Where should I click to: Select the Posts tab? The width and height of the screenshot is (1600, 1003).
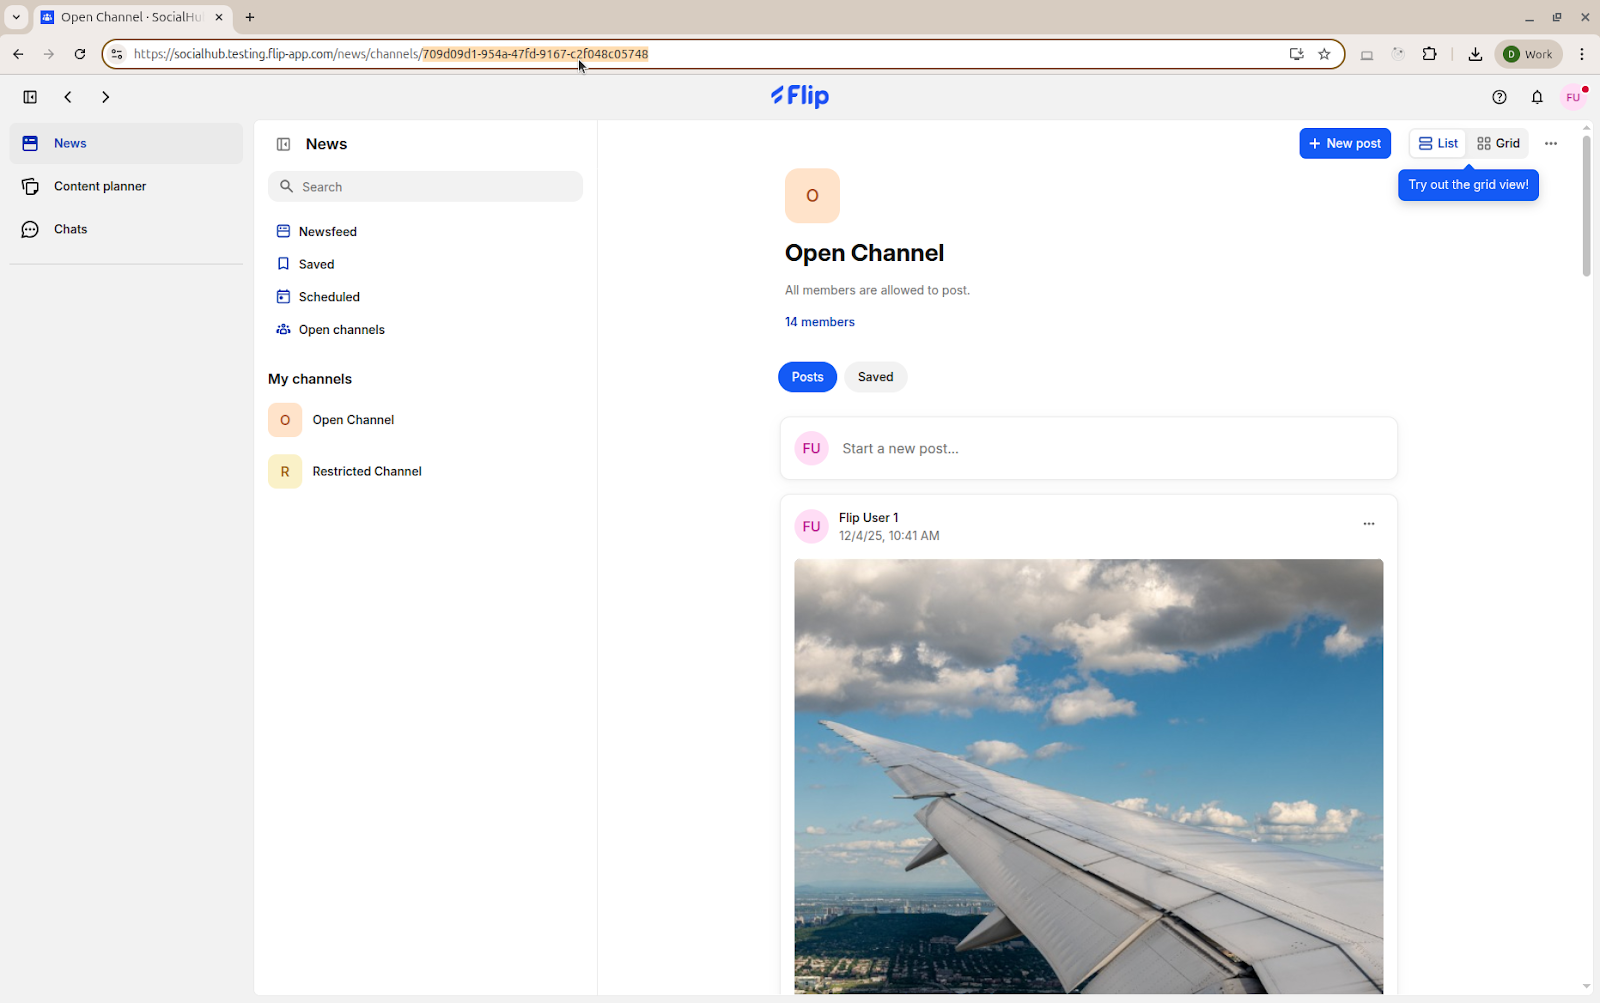click(x=807, y=377)
